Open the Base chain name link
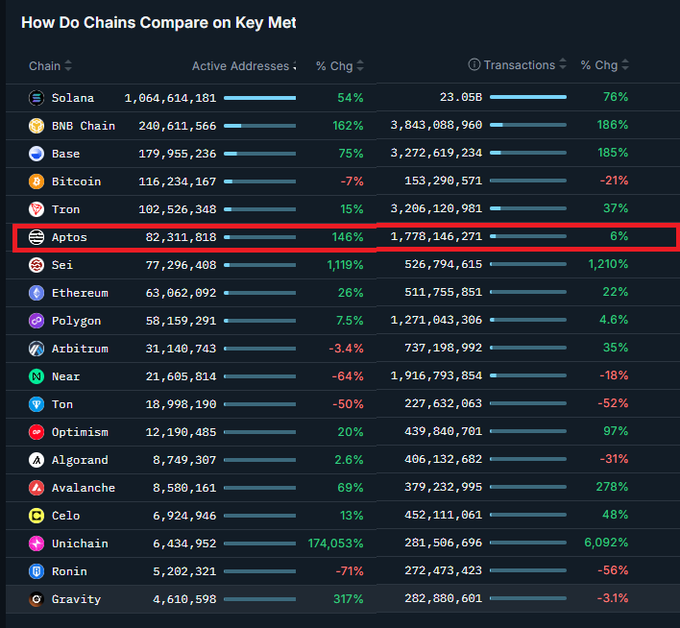Viewport: 680px width, 628px height. coord(66,154)
